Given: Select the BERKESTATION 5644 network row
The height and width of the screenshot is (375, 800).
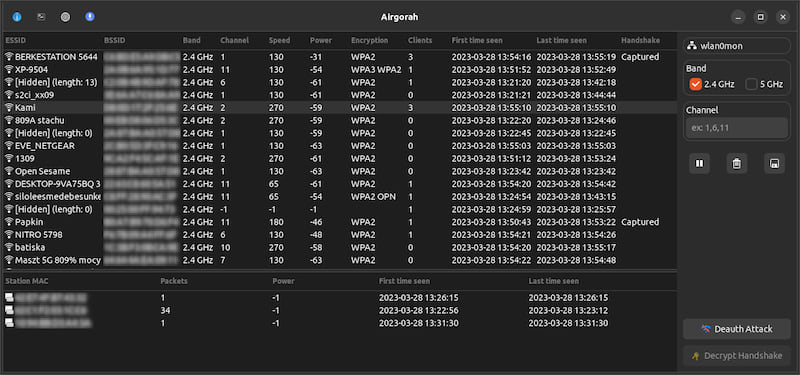Looking at the screenshot, I should click(x=339, y=57).
